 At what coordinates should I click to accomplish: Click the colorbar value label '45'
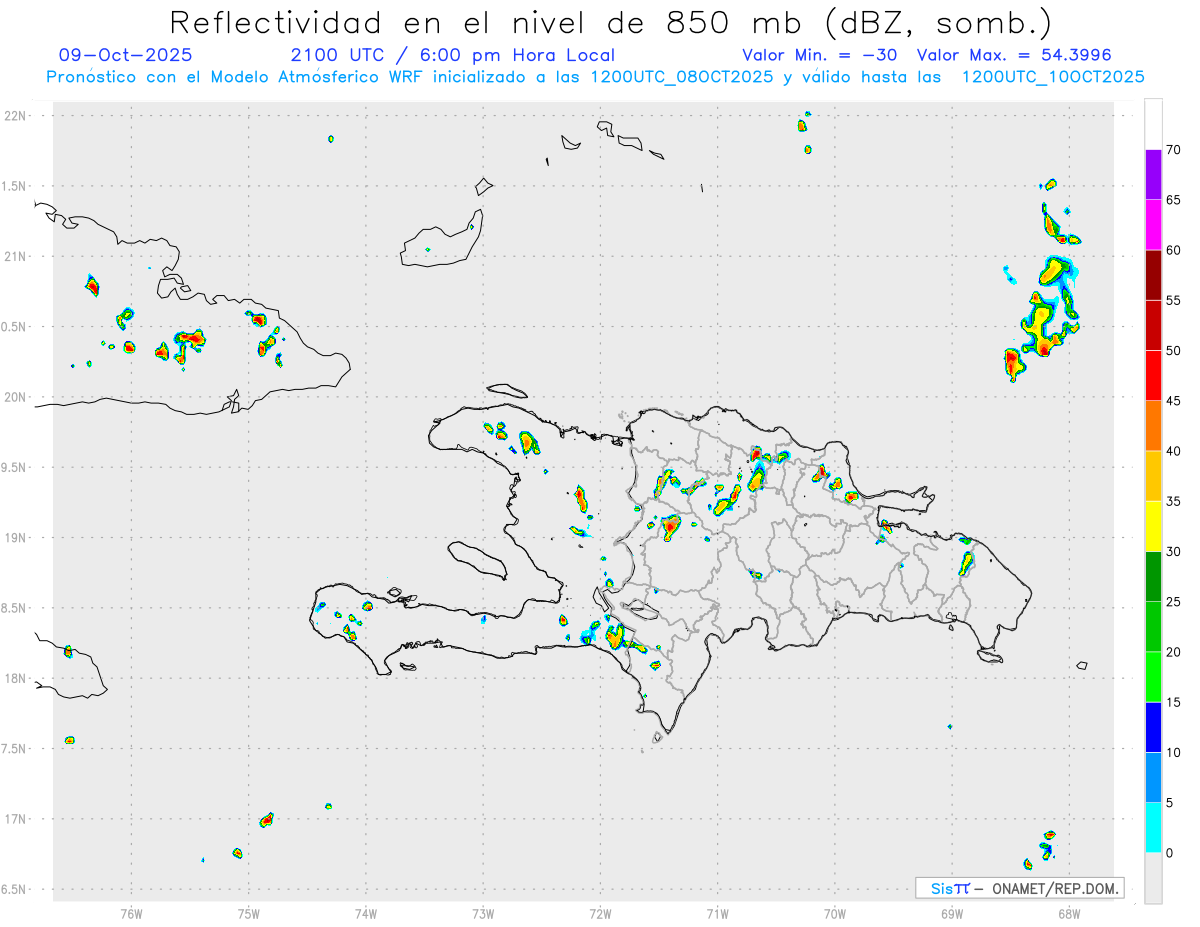[1173, 401]
